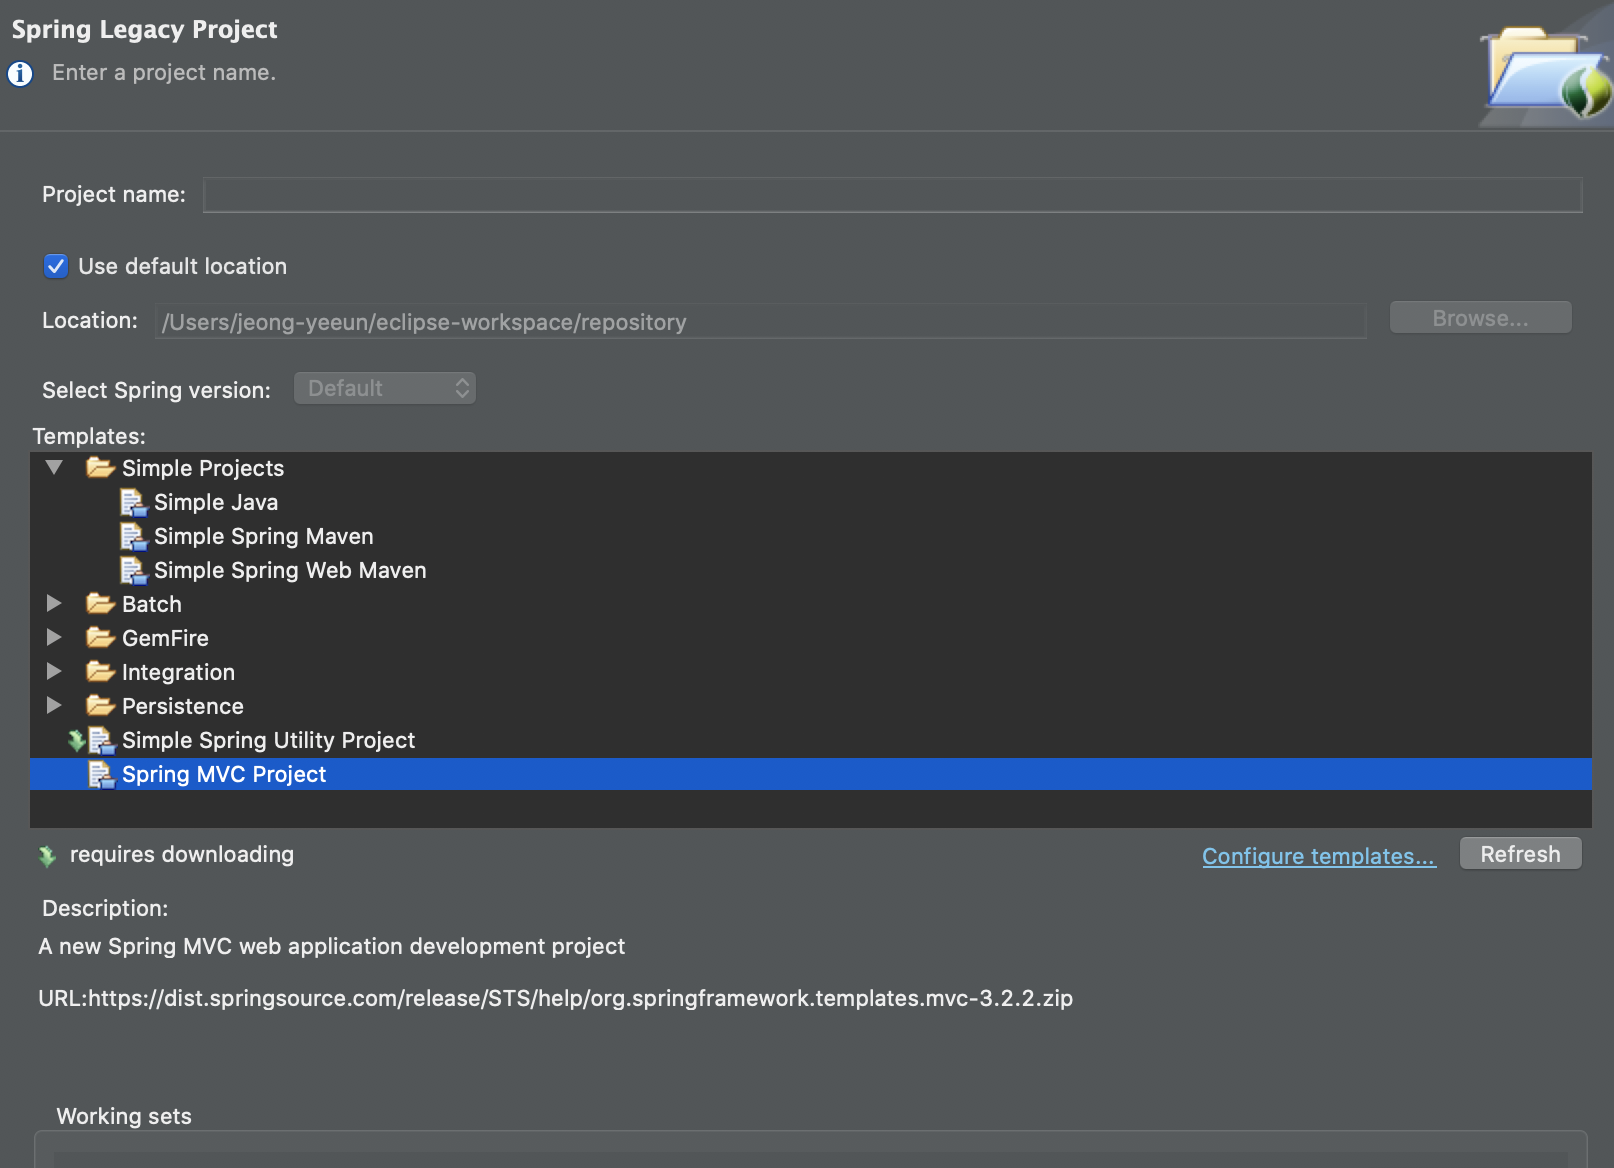Click the requires downloading arrow icon
Viewport: 1614px width, 1168px height.
(x=47, y=856)
